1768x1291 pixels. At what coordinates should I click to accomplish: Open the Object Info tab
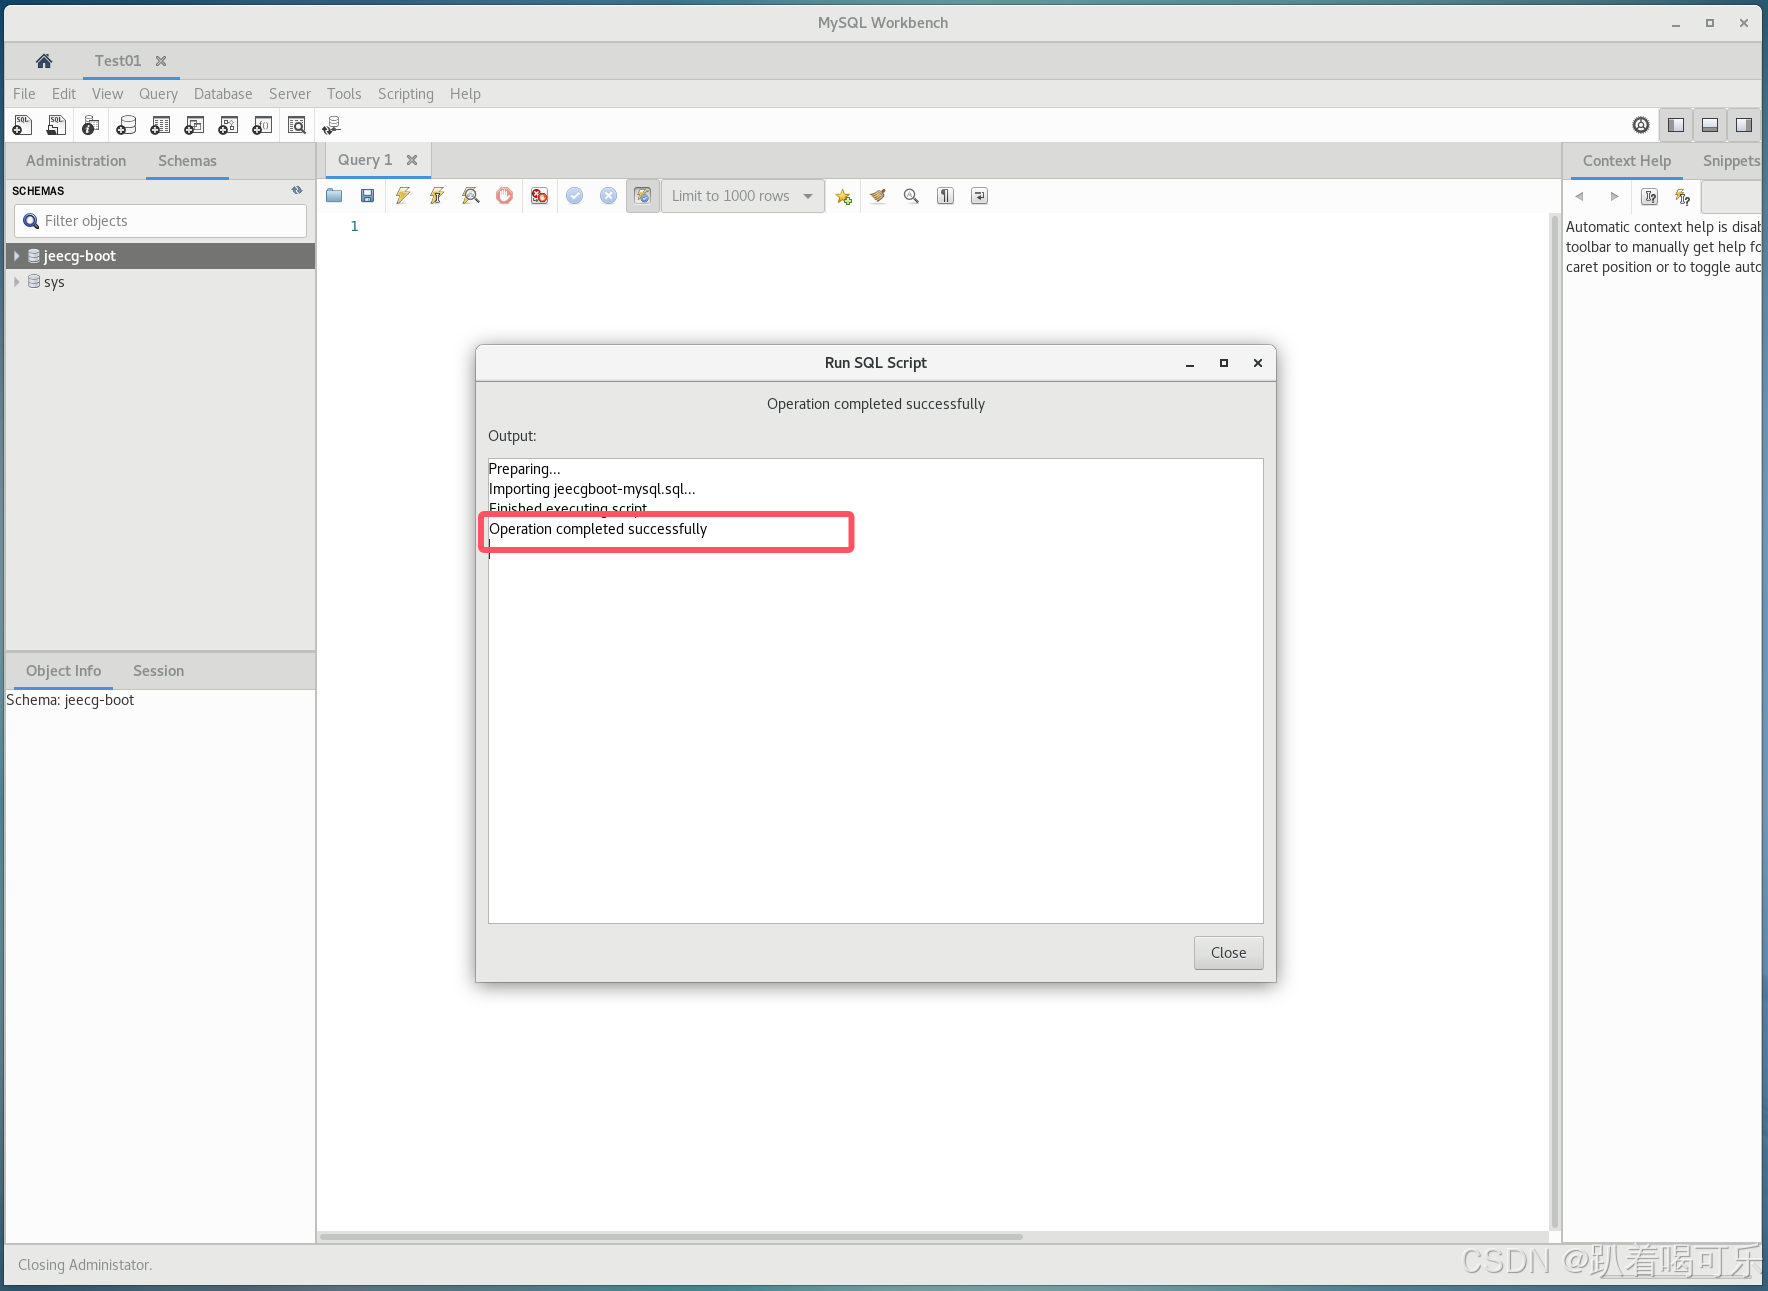click(64, 671)
